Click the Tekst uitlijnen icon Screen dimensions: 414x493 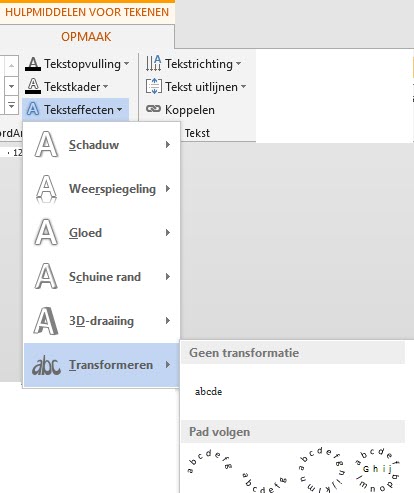click(x=154, y=87)
